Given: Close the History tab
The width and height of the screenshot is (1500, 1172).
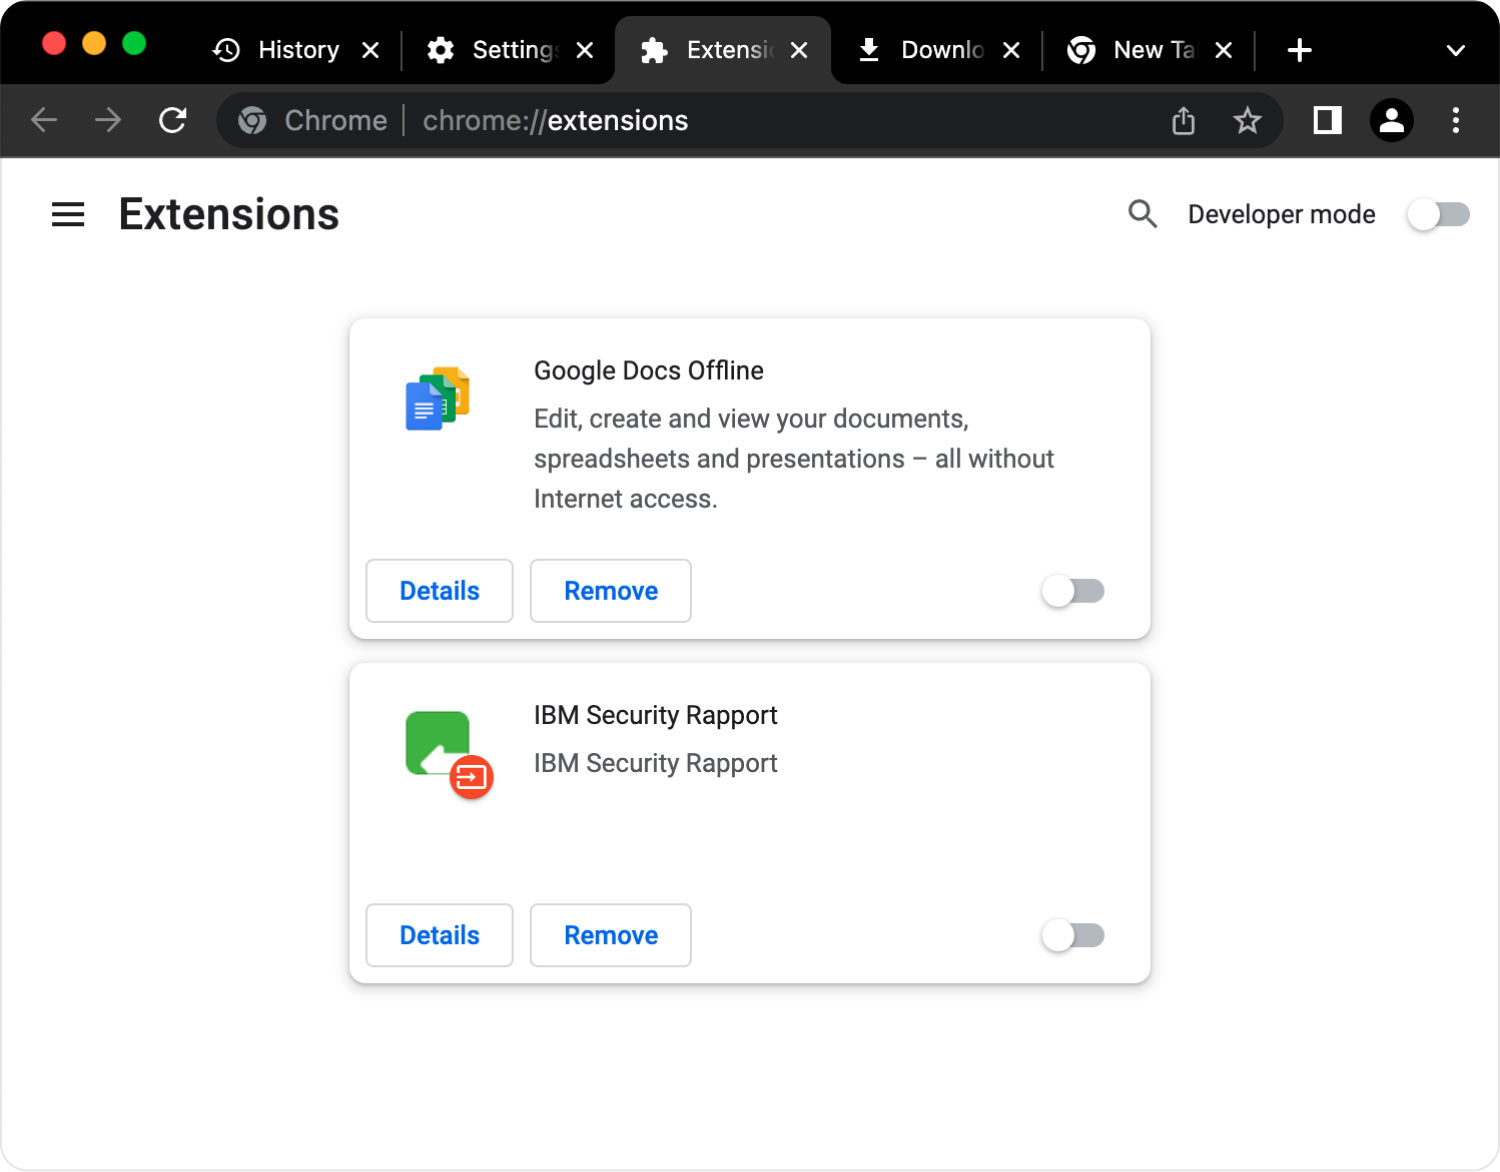Looking at the screenshot, I should click(370, 50).
